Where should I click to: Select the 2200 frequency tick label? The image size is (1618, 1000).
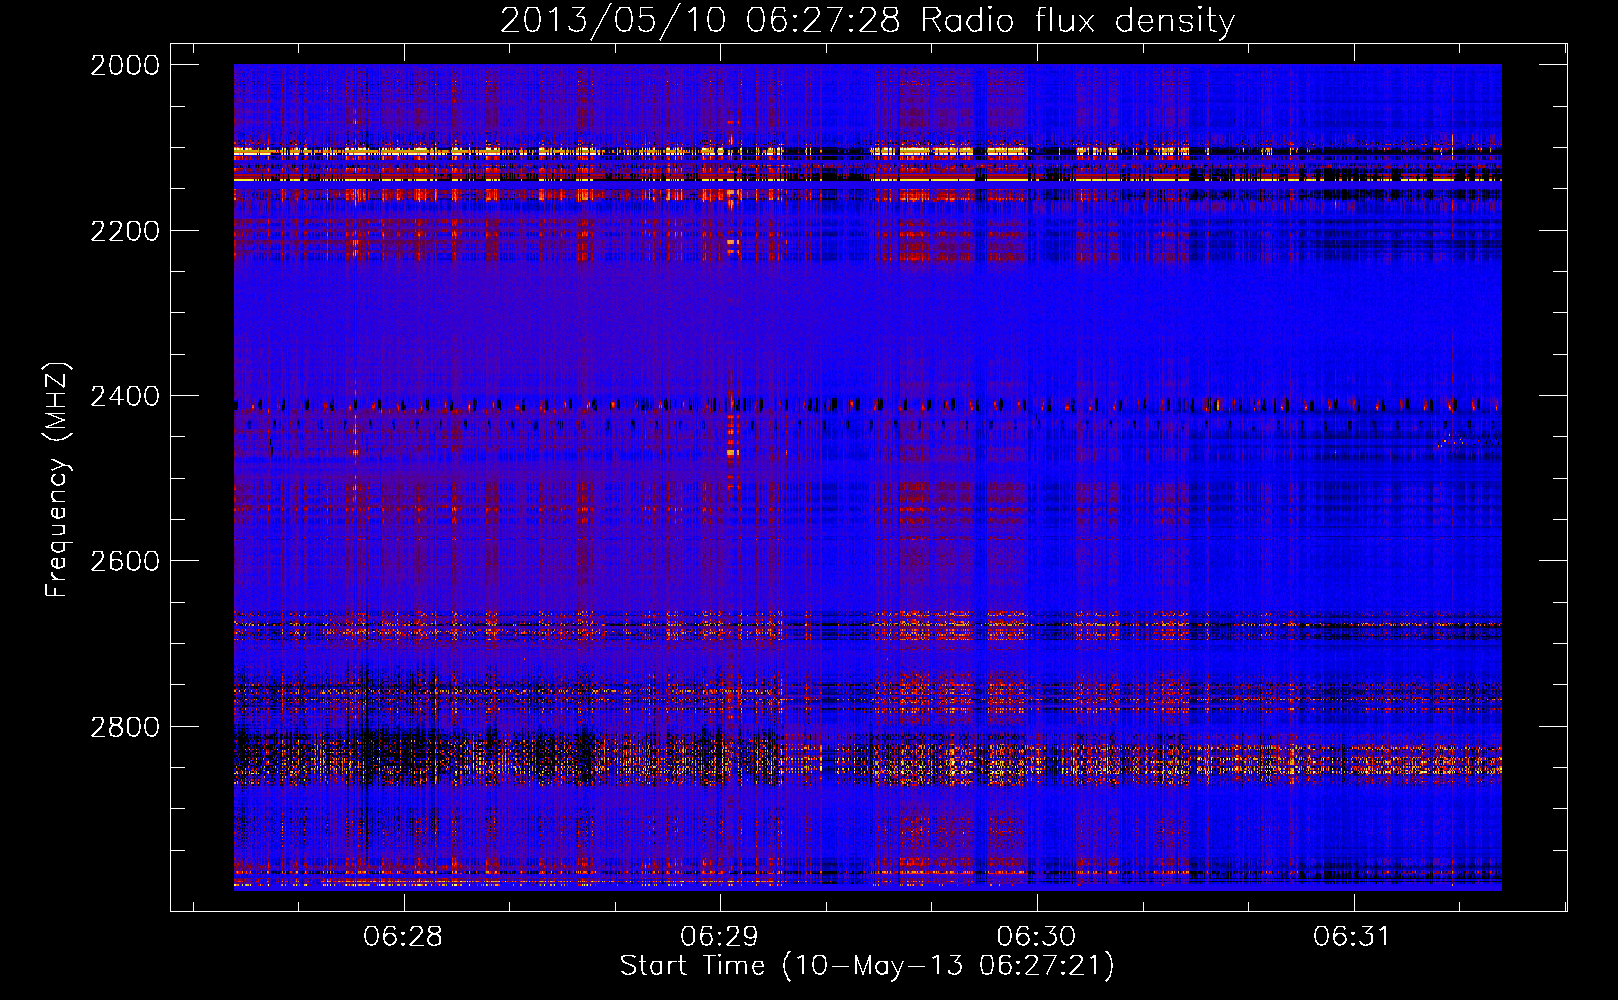[x=124, y=231]
